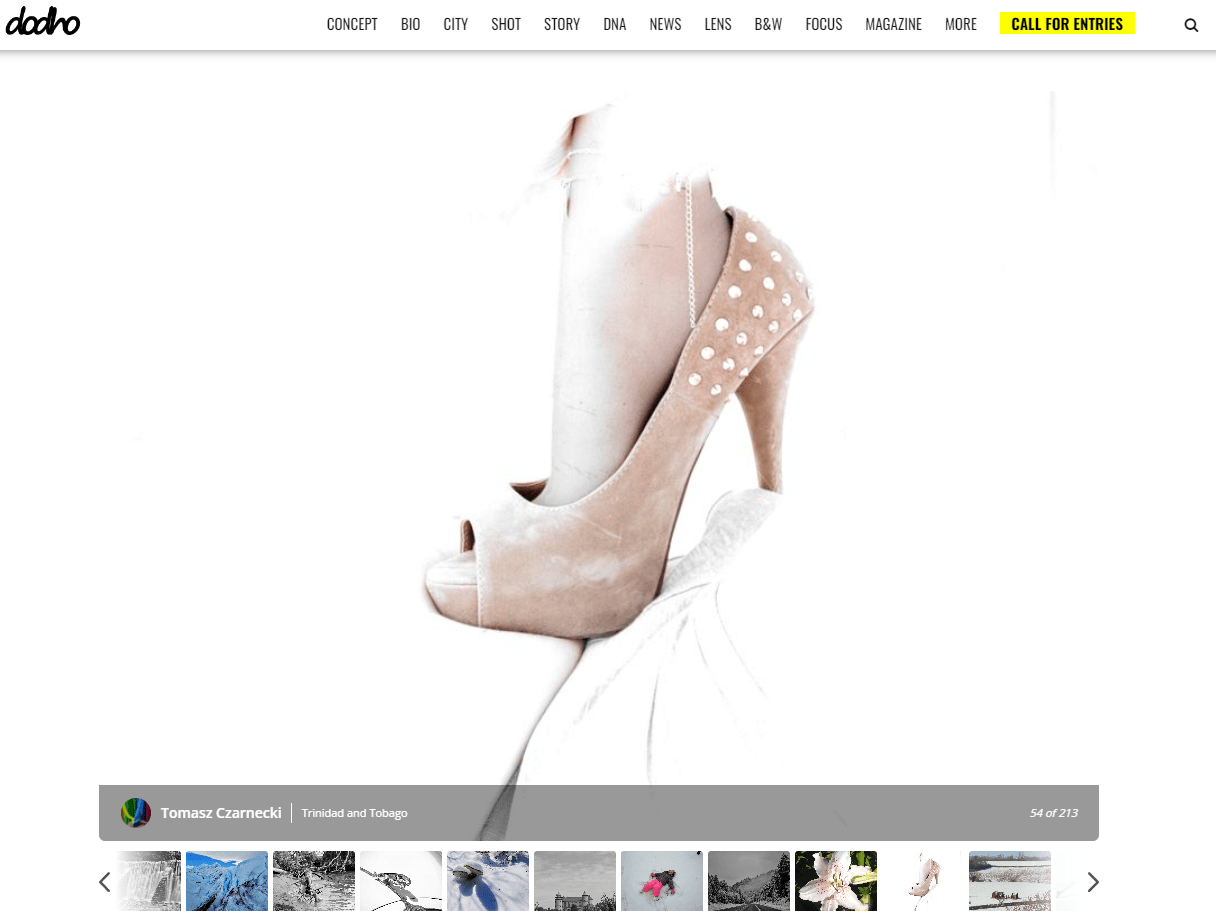Open the FOCUS section
This screenshot has height=911, width=1216.
pos(824,24)
